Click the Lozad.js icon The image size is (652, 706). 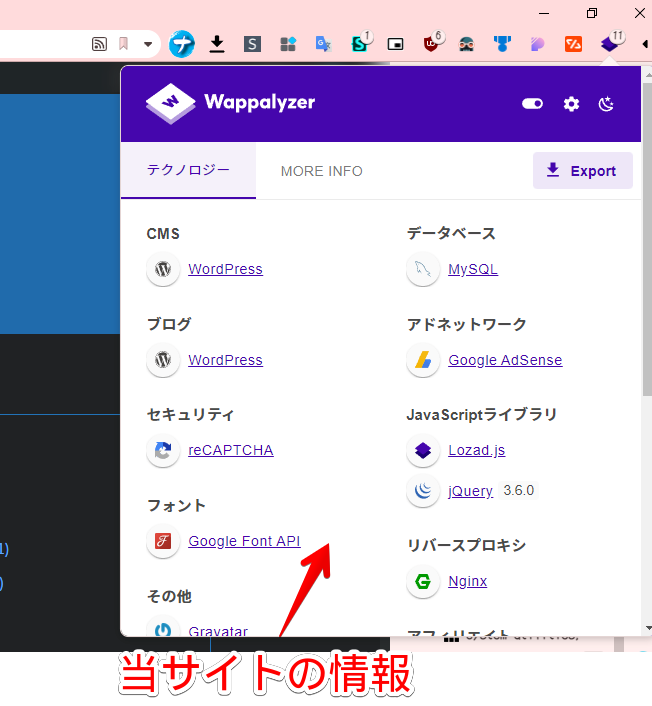[x=423, y=450]
